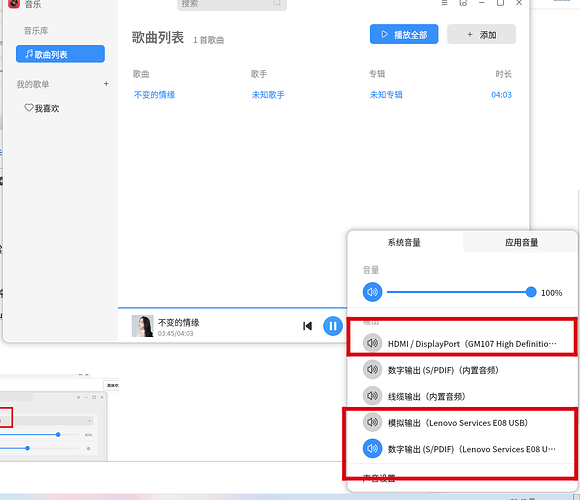The height and width of the screenshot is (500, 580).
Task: Click the 添加 button
Action: click(x=481, y=34)
